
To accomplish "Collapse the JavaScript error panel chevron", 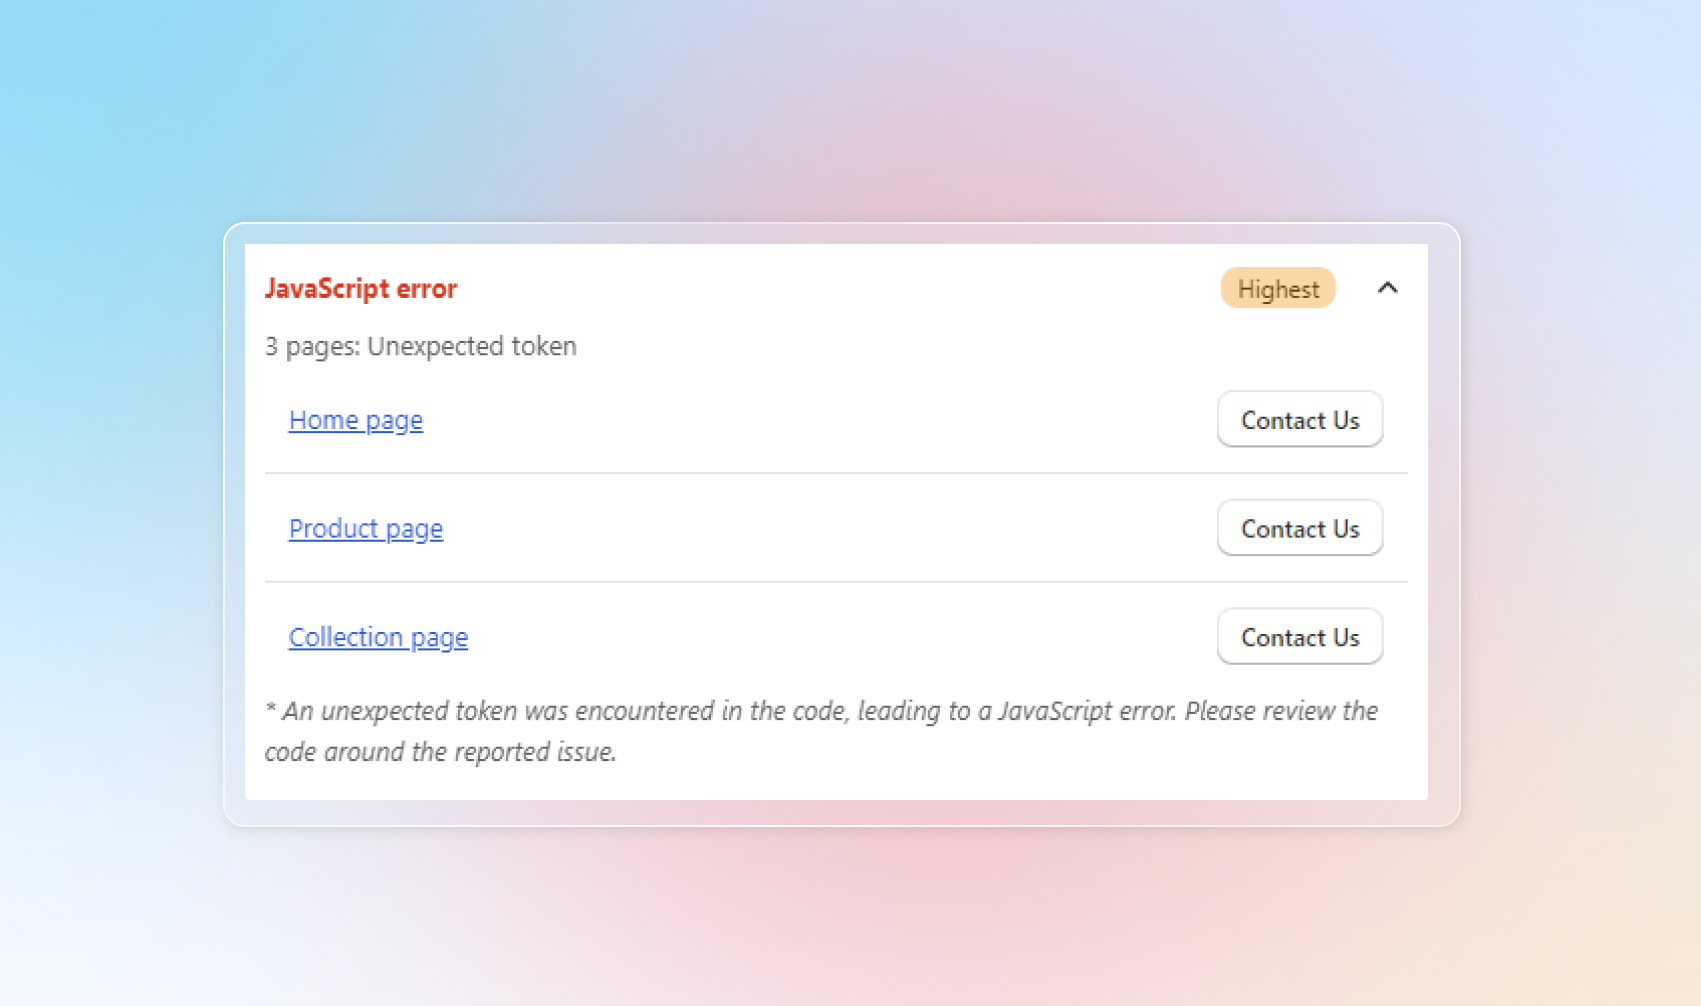I will (1387, 288).
